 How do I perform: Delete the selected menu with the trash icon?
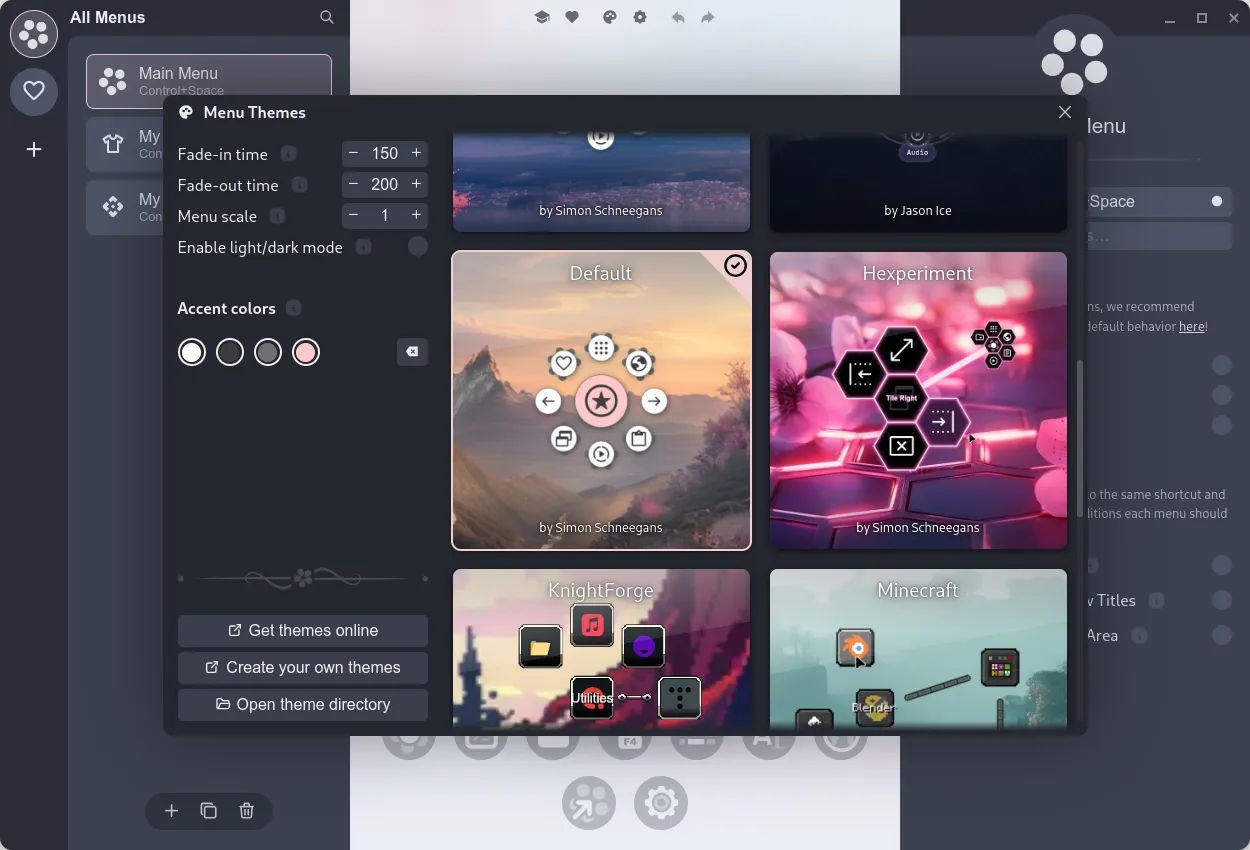[x=246, y=811]
